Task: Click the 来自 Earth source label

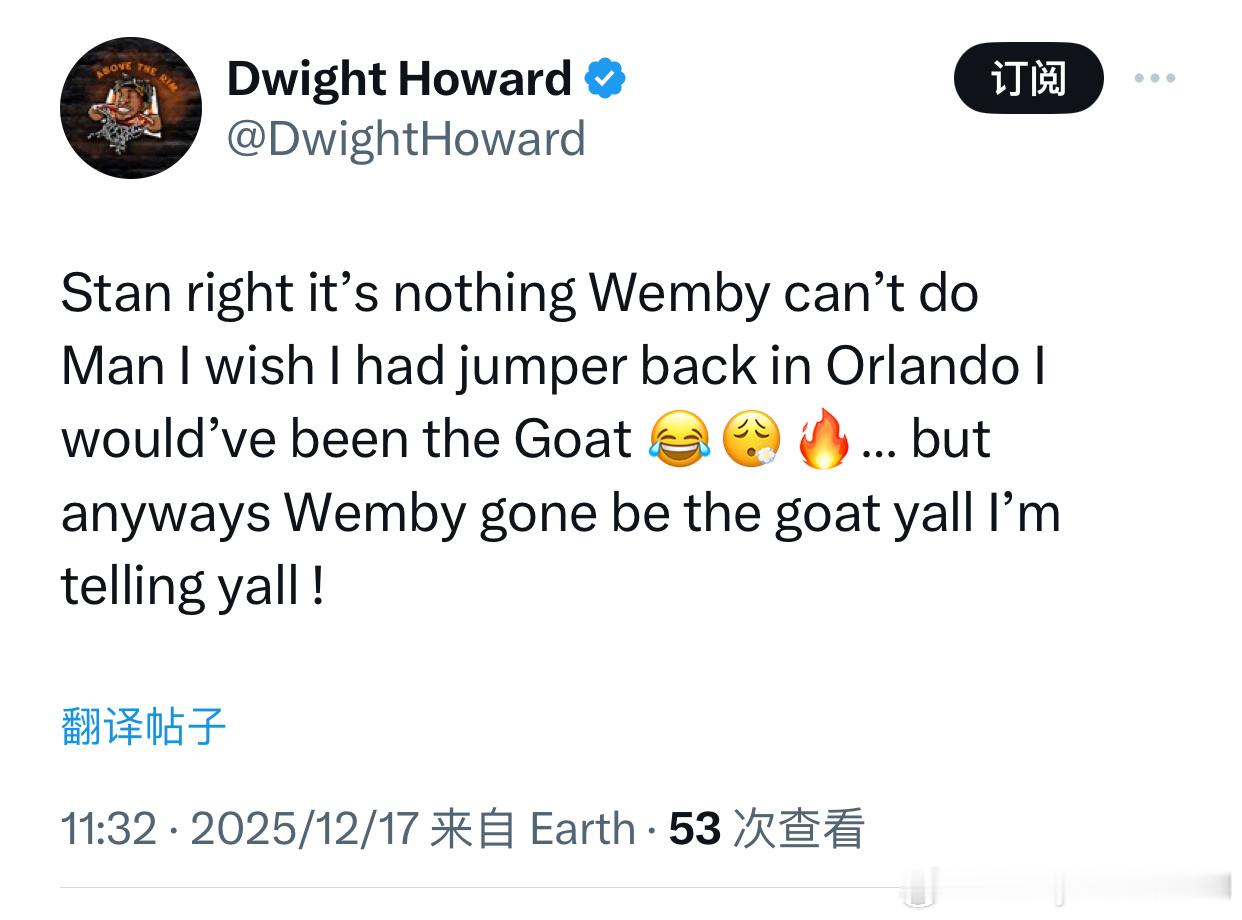Action: [x=532, y=829]
